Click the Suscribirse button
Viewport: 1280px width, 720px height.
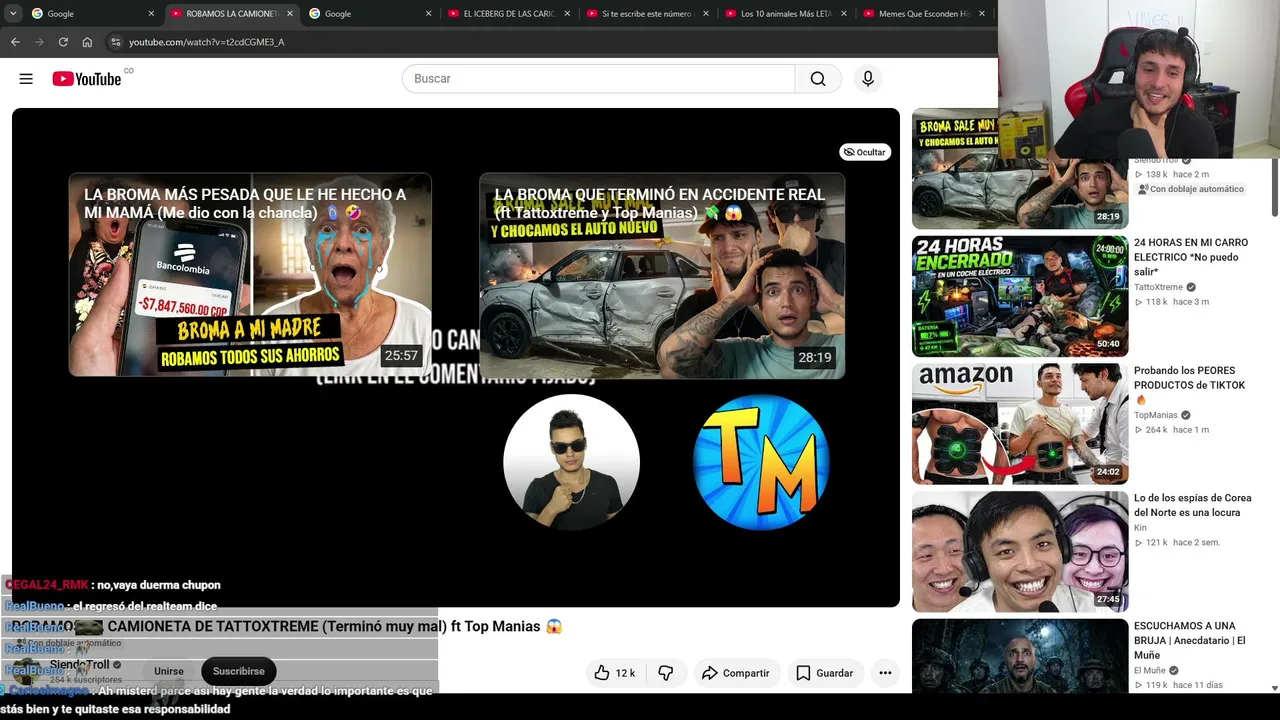tap(238, 671)
